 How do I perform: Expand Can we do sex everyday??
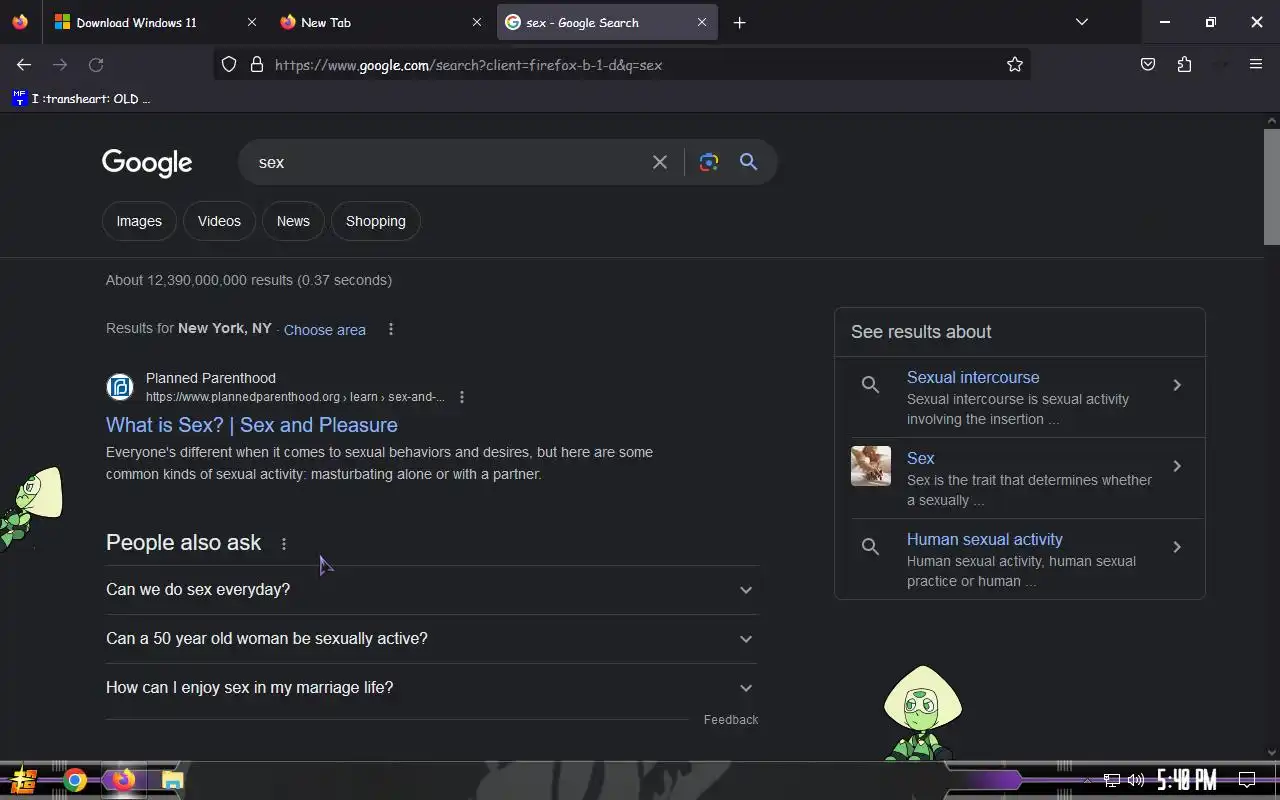432,590
